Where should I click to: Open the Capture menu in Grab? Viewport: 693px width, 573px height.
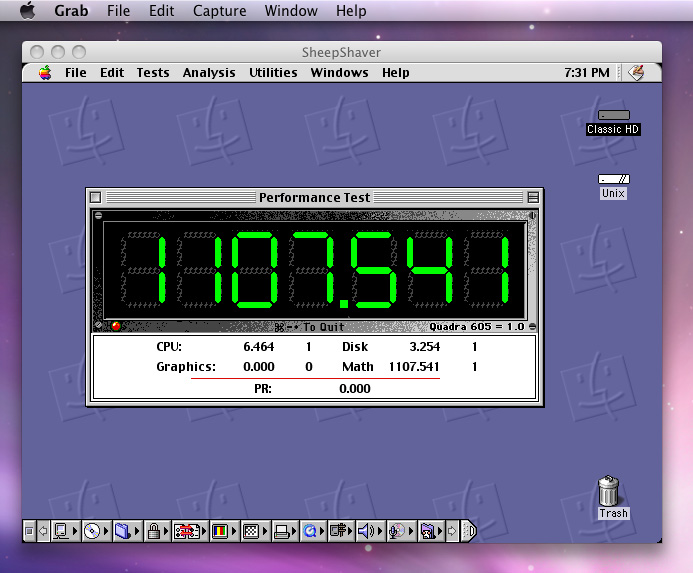pyautogui.click(x=219, y=11)
